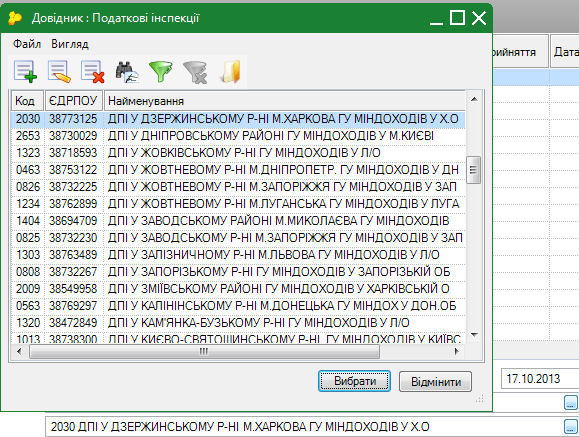Click the date field 17.10.2013
Image resolution: width=579 pixels, height=437 pixels.
[540, 379]
